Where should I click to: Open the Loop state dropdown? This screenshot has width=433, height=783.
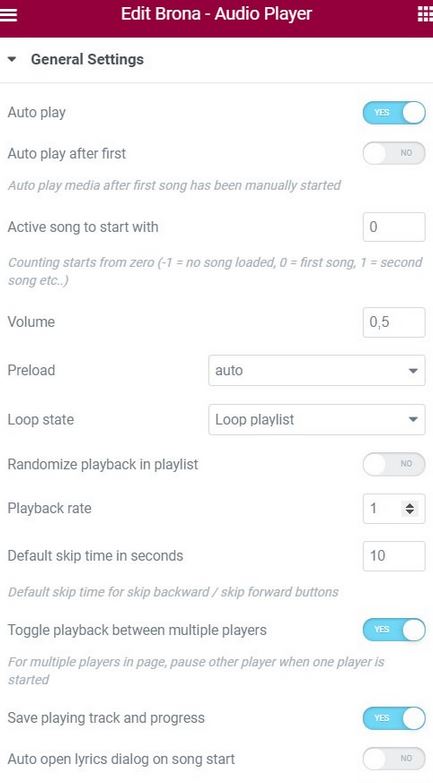coord(317,419)
